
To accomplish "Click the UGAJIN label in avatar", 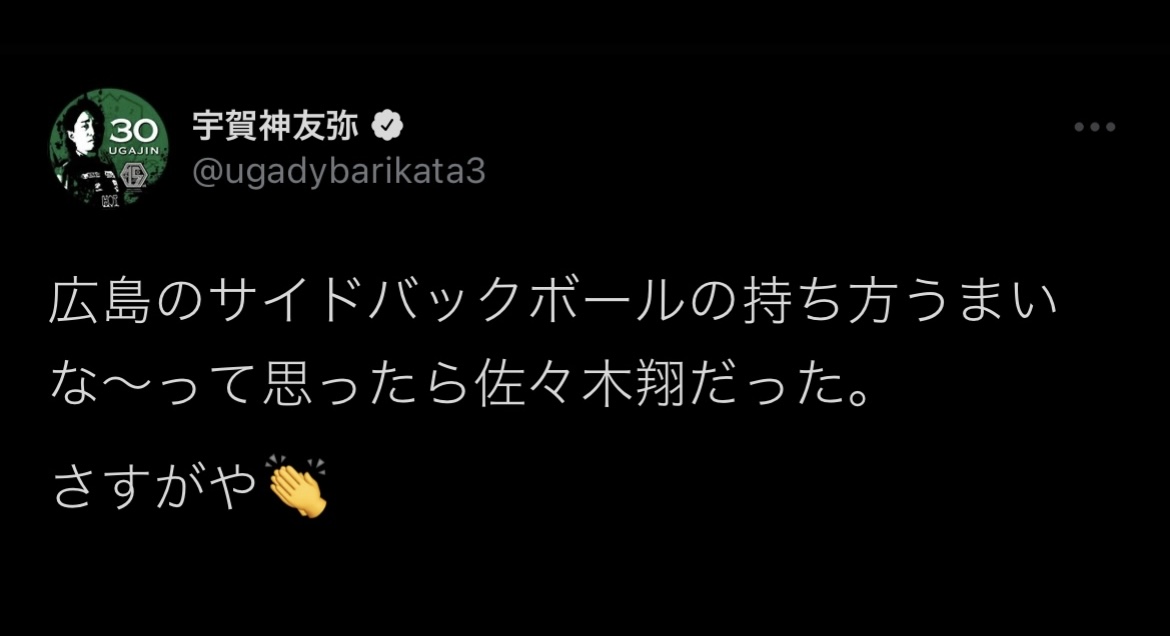I will pyautogui.click(x=134, y=151).
